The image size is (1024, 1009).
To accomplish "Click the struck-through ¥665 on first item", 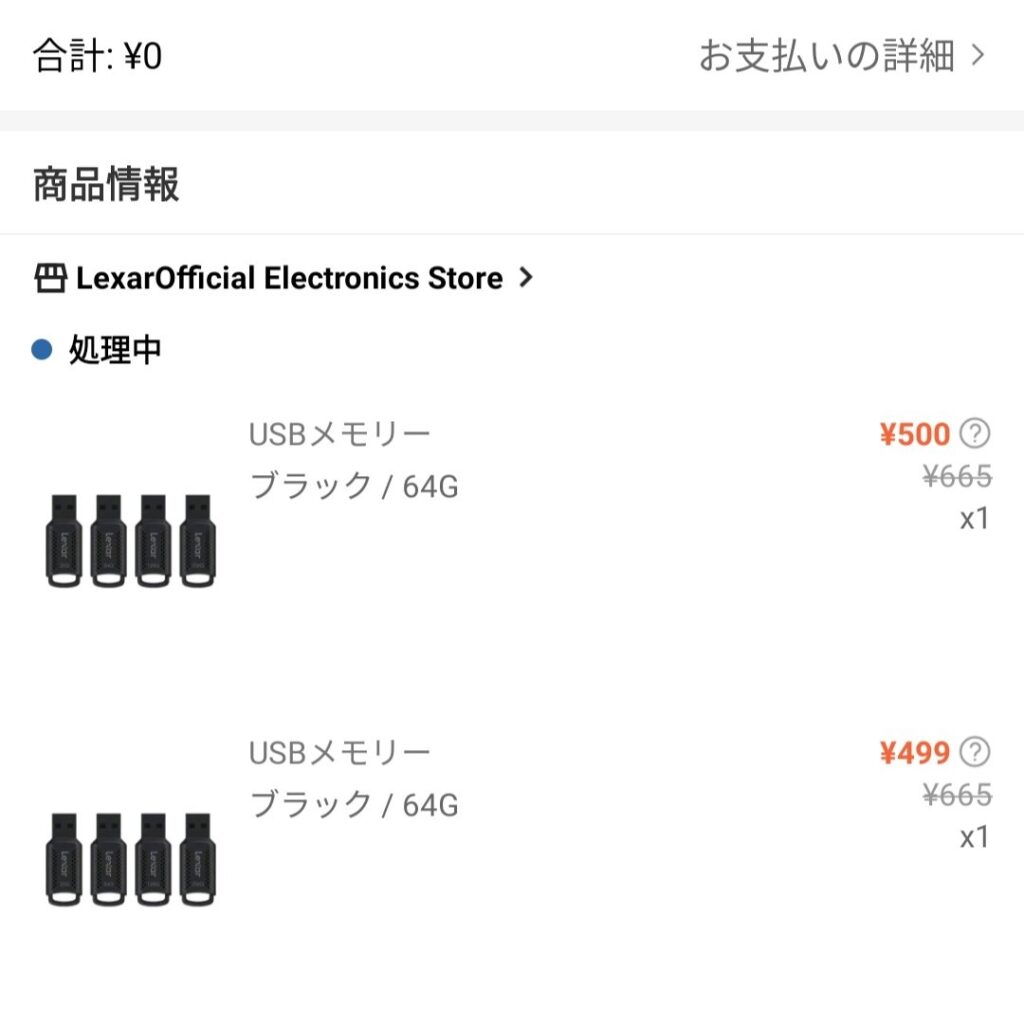I will [x=957, y=477].
